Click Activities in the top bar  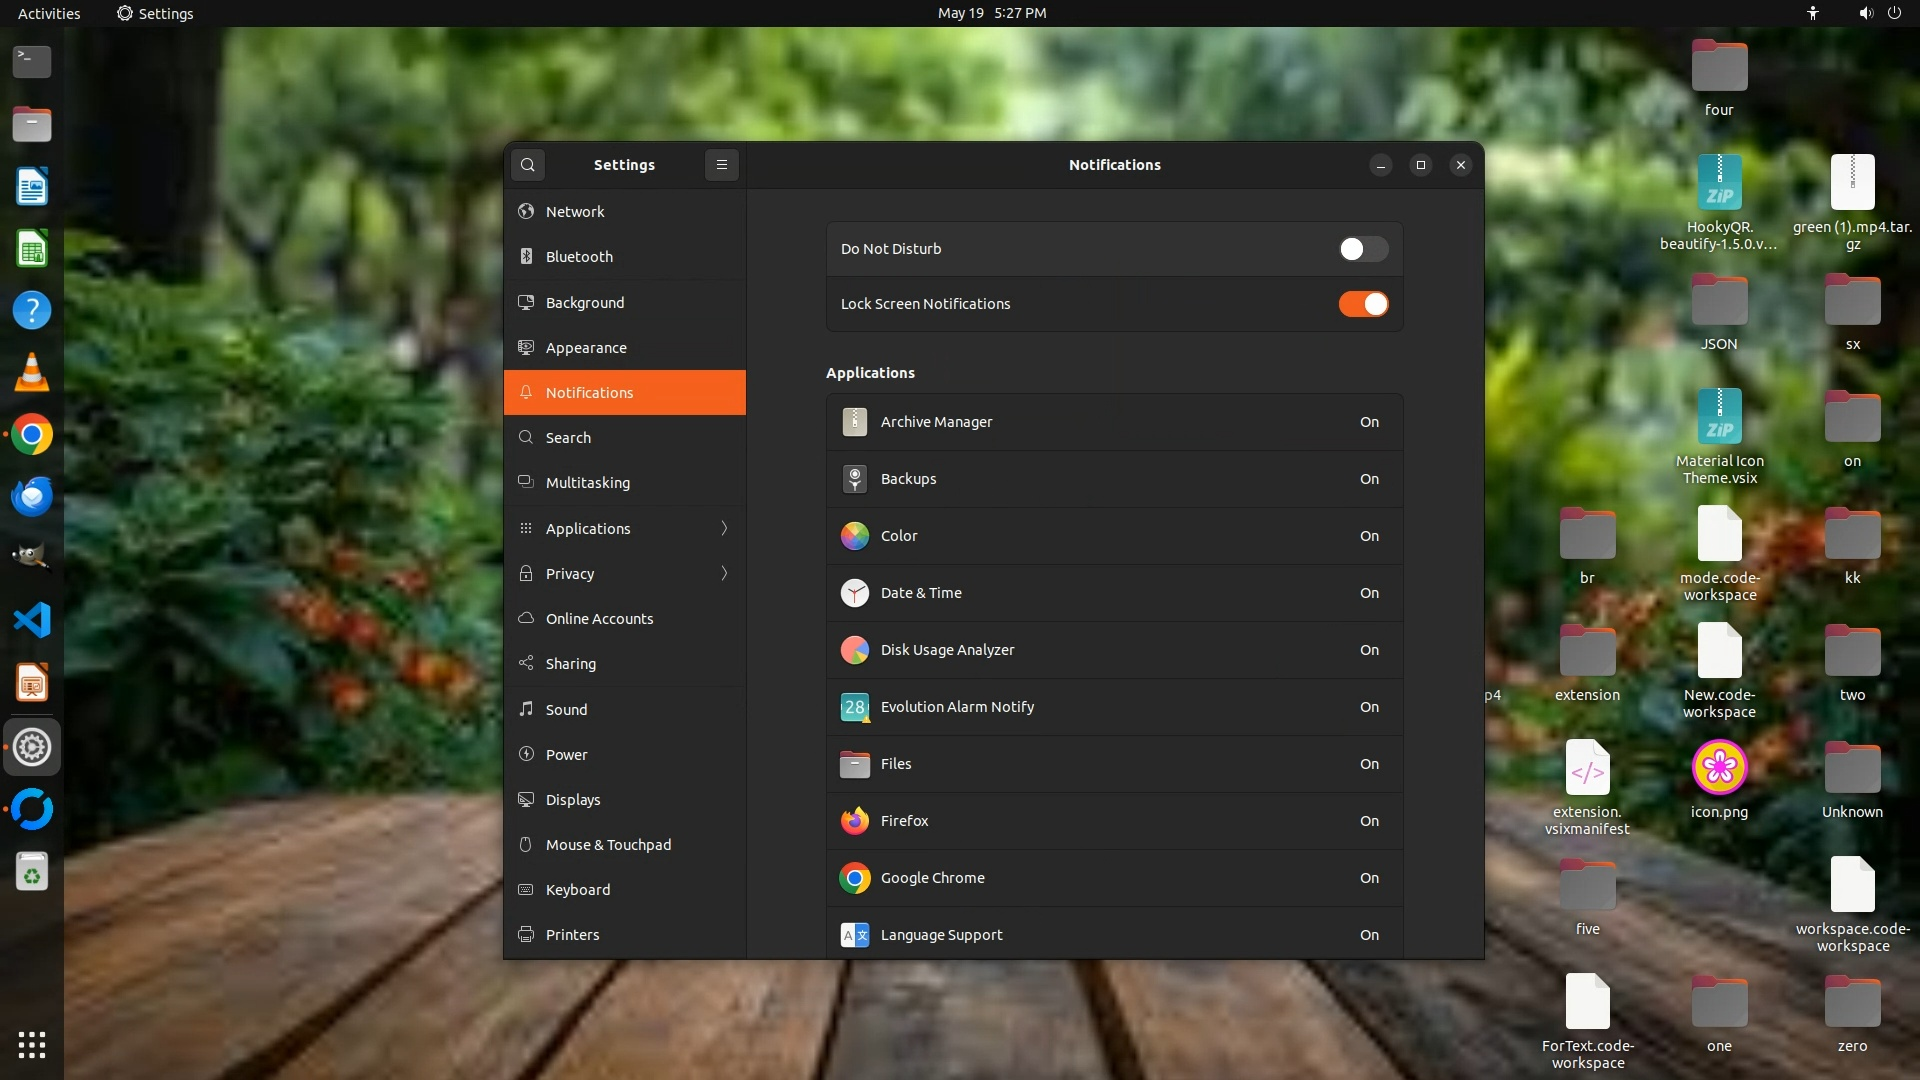49,13
